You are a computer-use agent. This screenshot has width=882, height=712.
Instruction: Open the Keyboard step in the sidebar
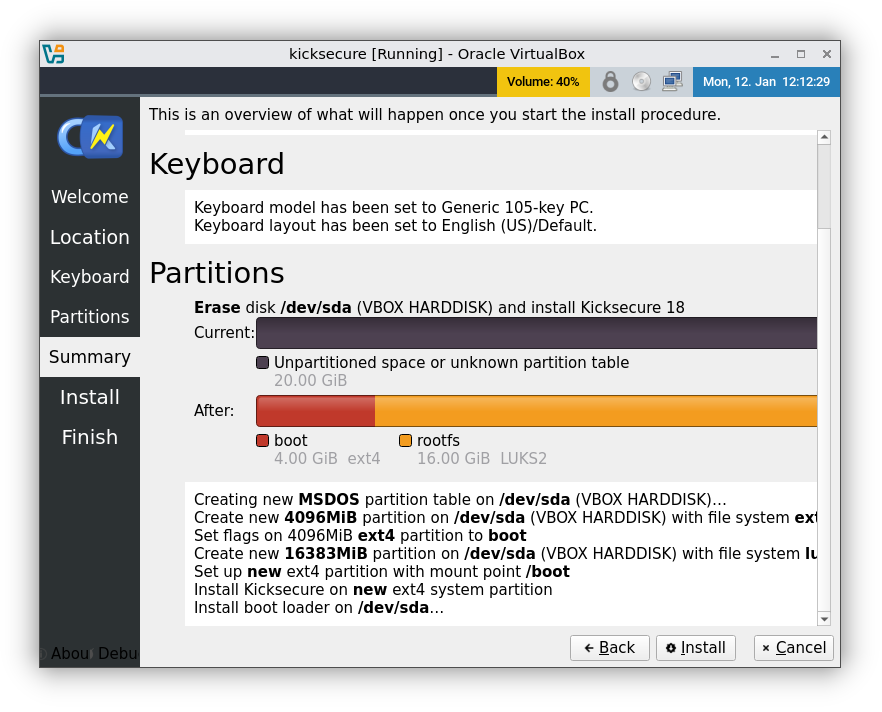(89, 277)
